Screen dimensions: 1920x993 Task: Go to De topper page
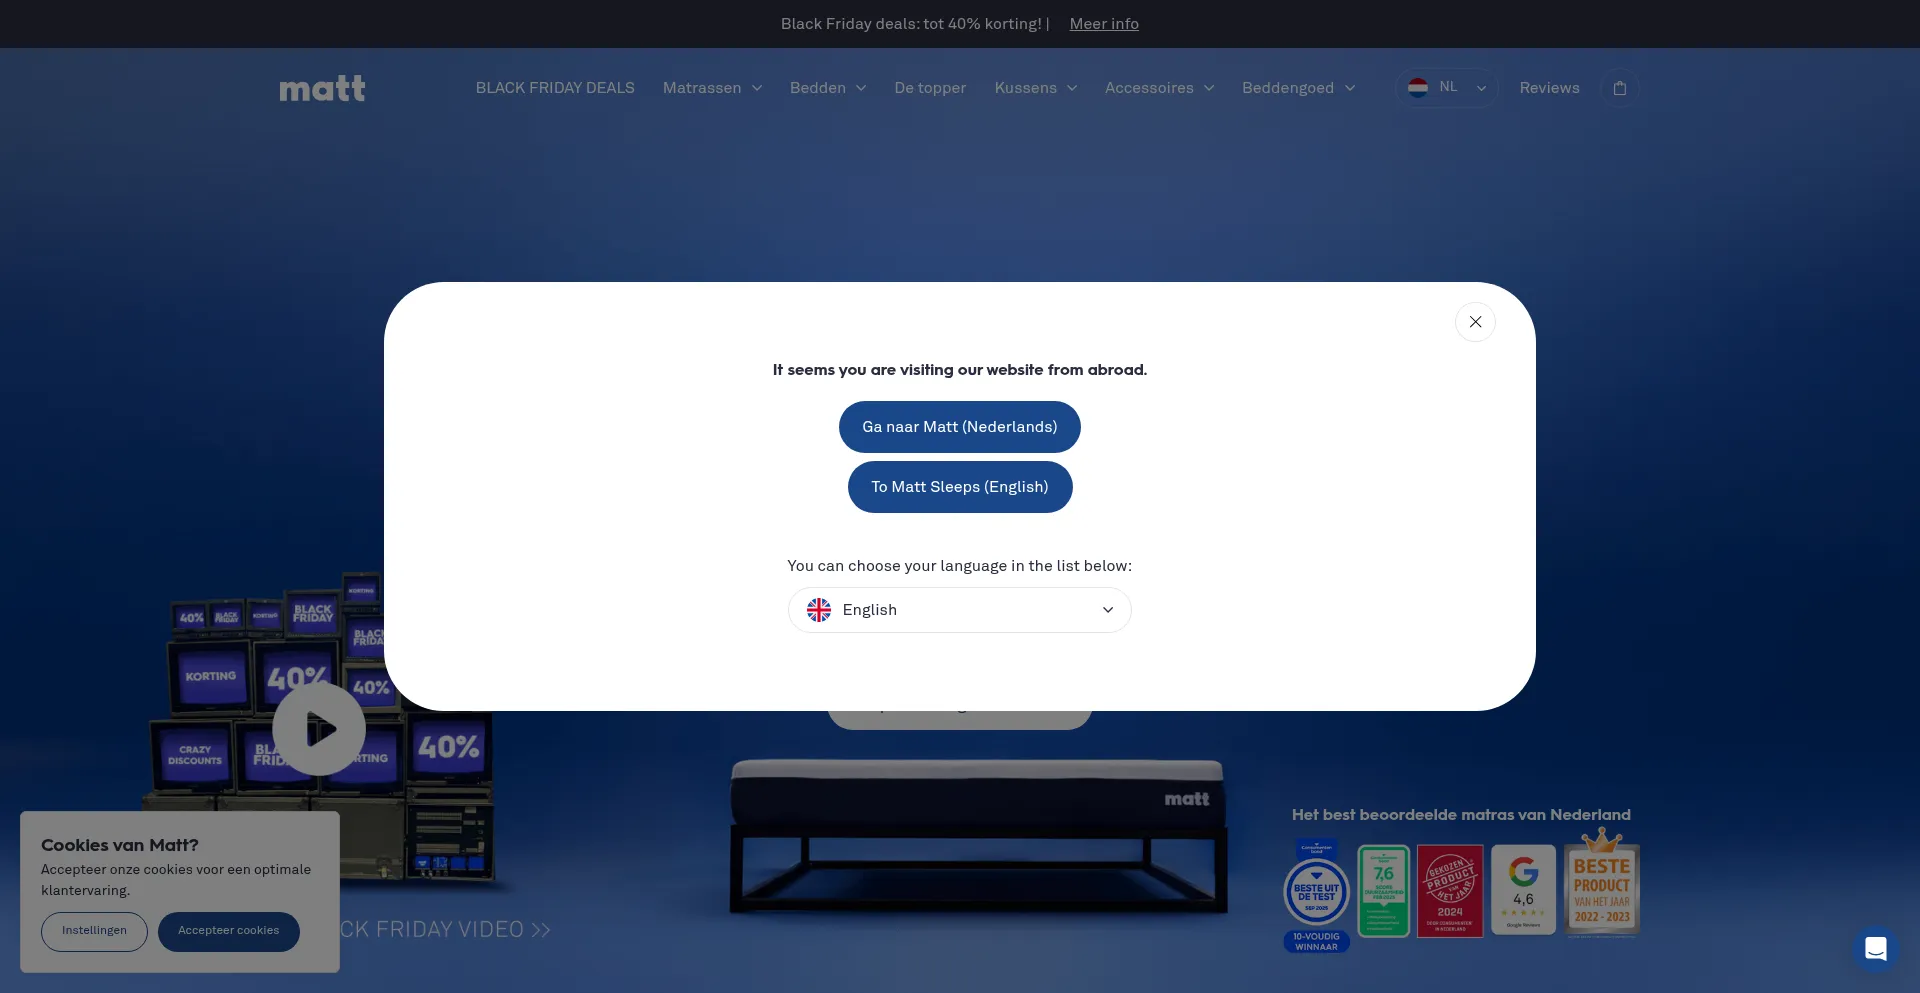click(930, 88)
